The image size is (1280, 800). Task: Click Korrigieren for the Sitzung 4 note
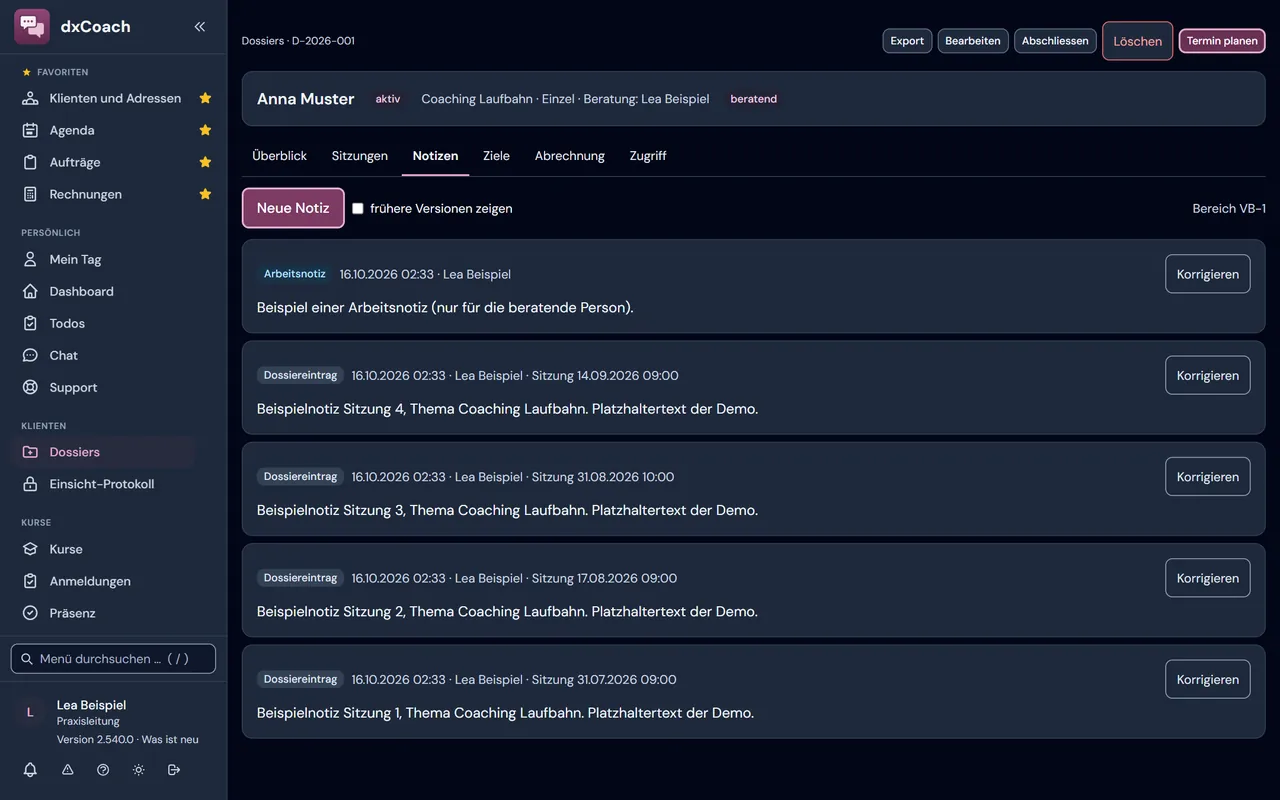pyautogui.click(x=1208, y=376)
